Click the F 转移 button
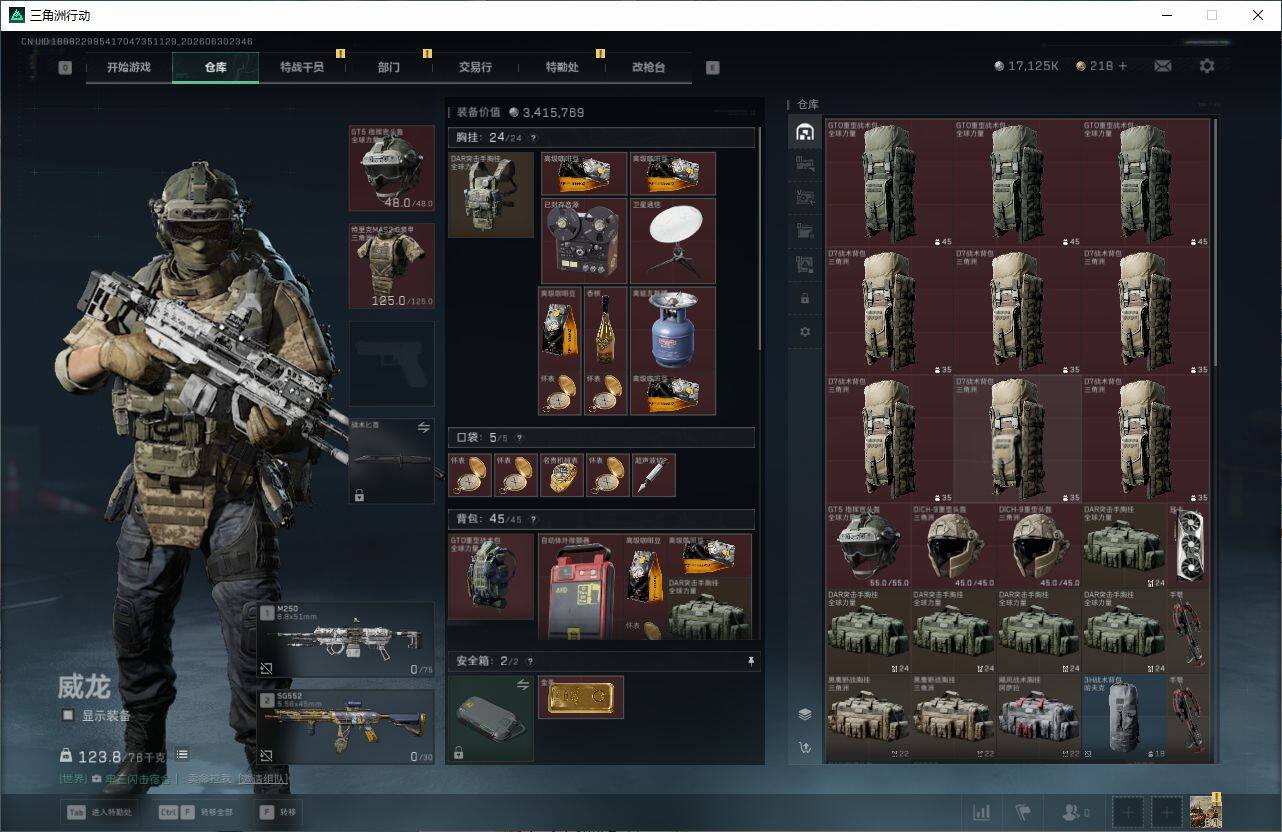The width and height of the screenshot is (1282, 832). 279,812
